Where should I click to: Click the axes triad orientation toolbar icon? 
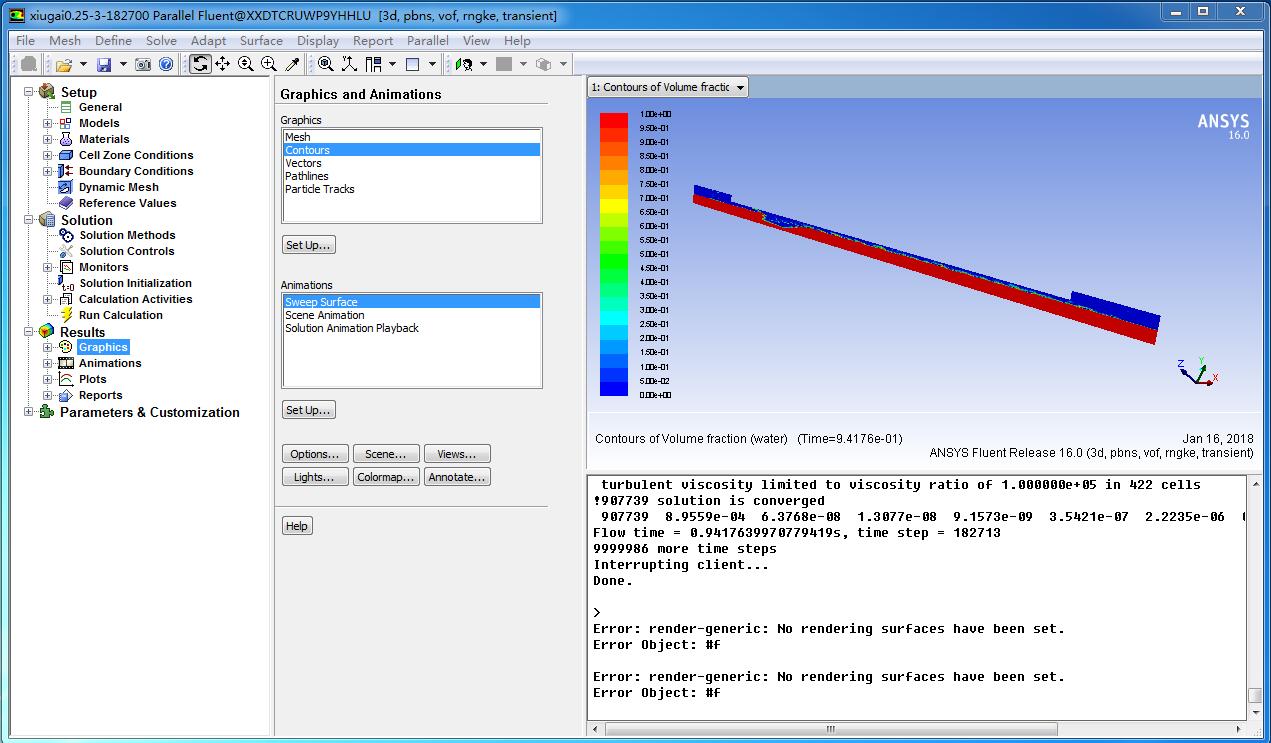(349, 64)
